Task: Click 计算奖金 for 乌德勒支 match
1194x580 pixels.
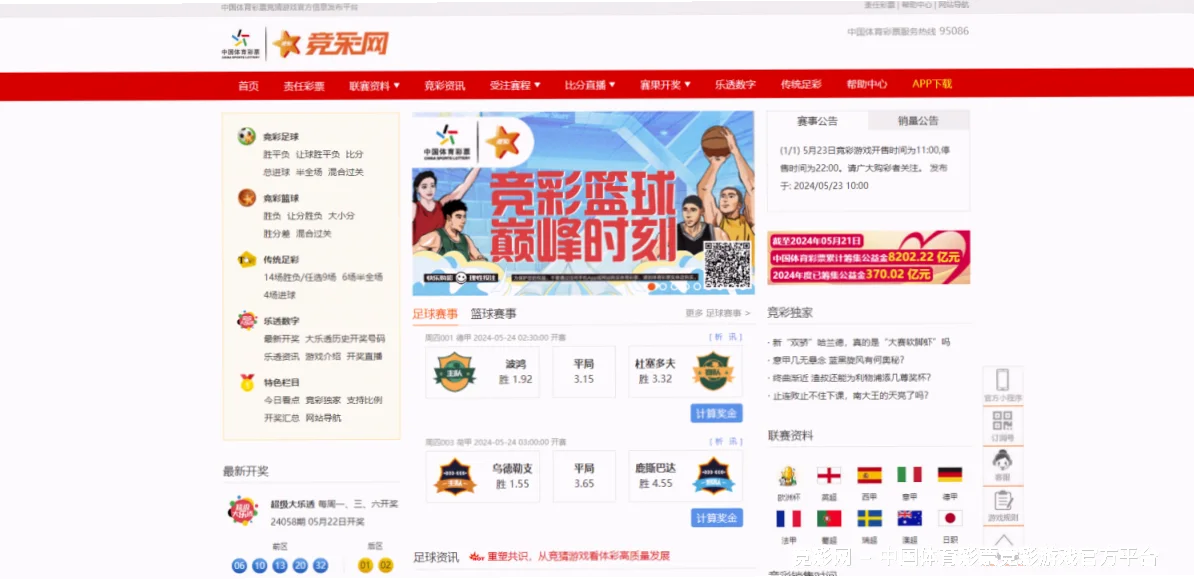Action: pos(717,518)
